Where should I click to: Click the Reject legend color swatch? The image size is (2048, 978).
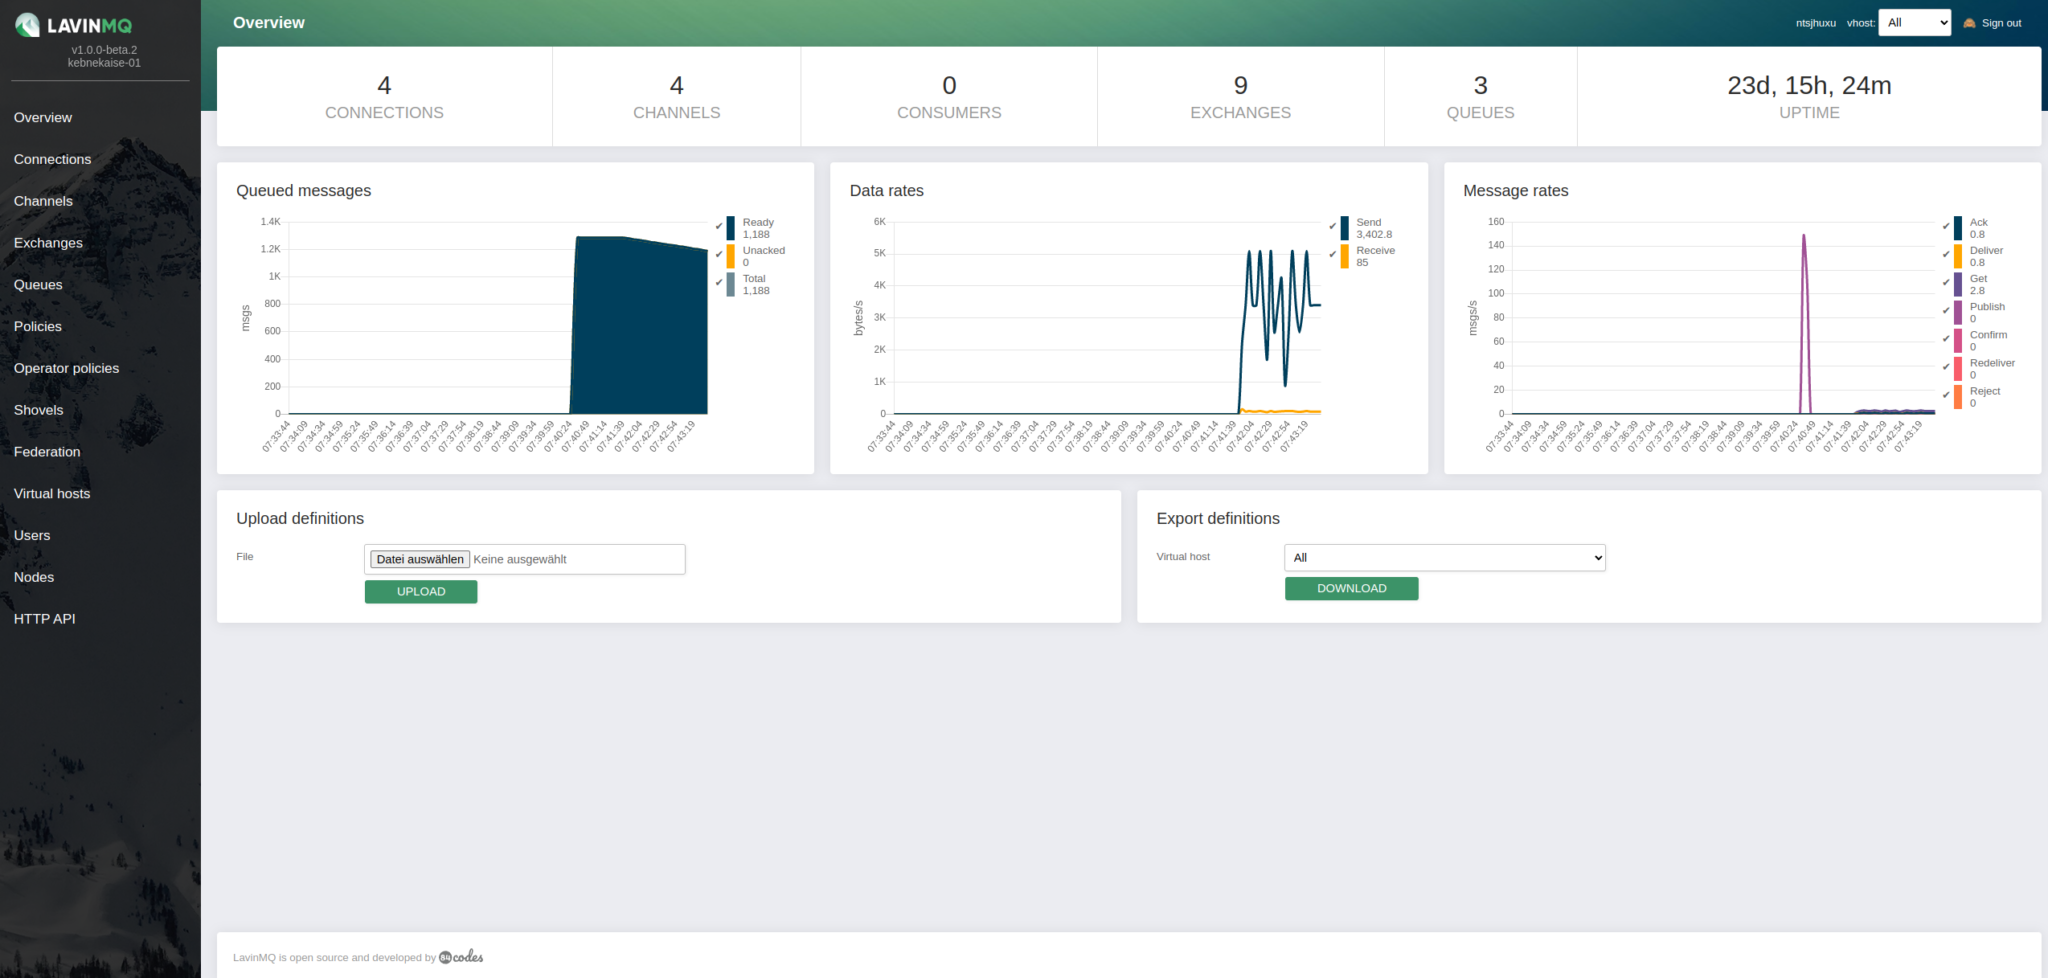(x=1958, y=397)
